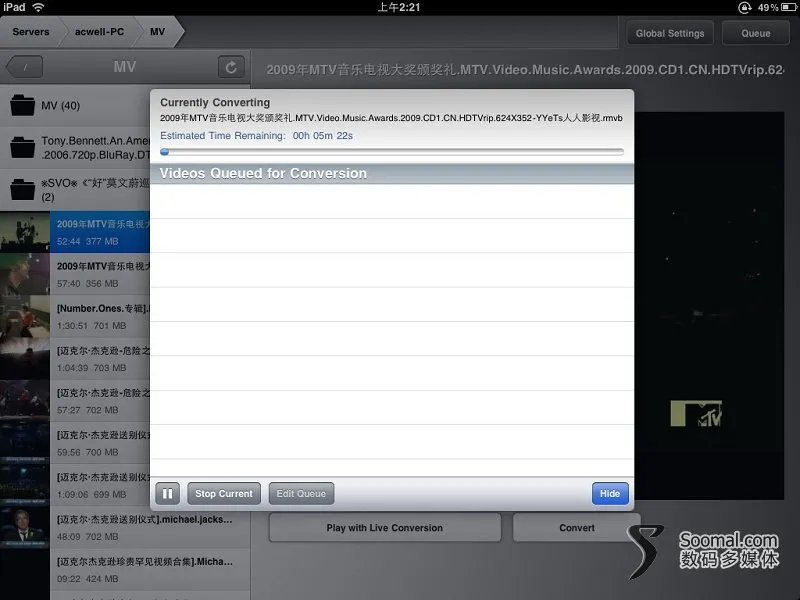Navigate to acwell-PC breadcrumb
This screenshot has height=600, width=800.
(99, 32)
